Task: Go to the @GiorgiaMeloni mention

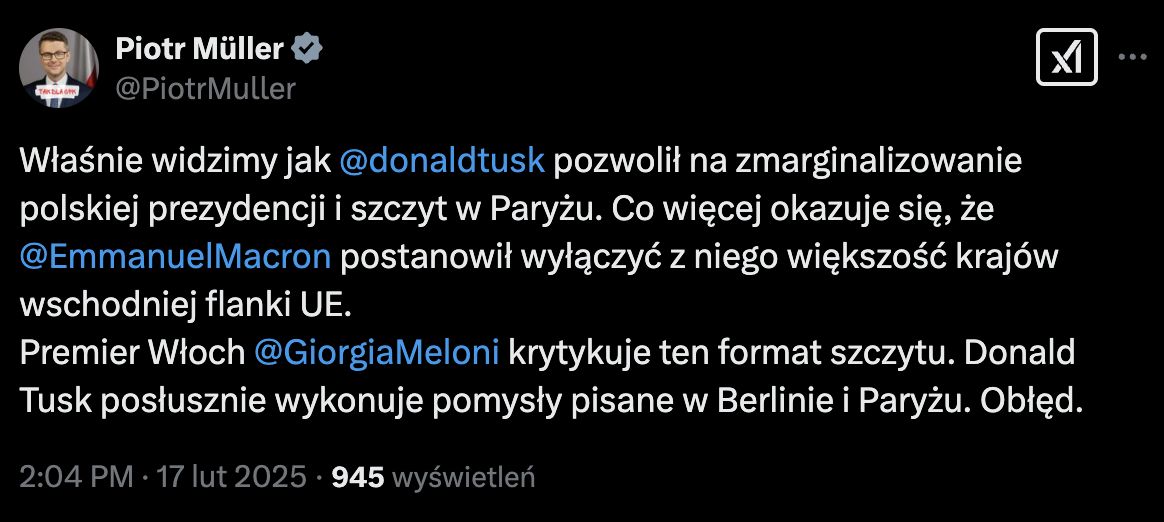Action: [379, 353]
